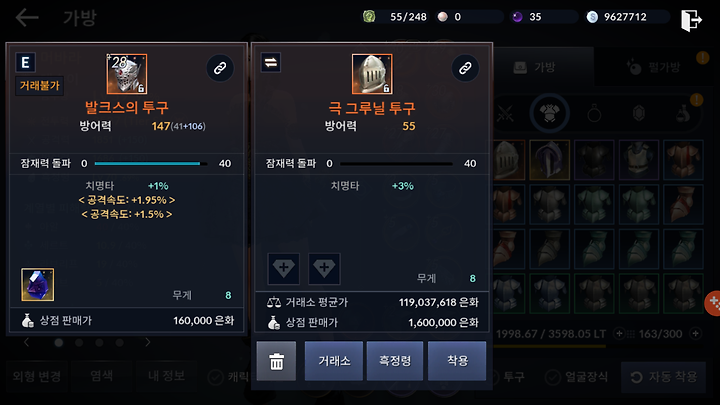
Task: Toggle the 얼굴장식 visibility checkbox
Action: tap(552, 377)
